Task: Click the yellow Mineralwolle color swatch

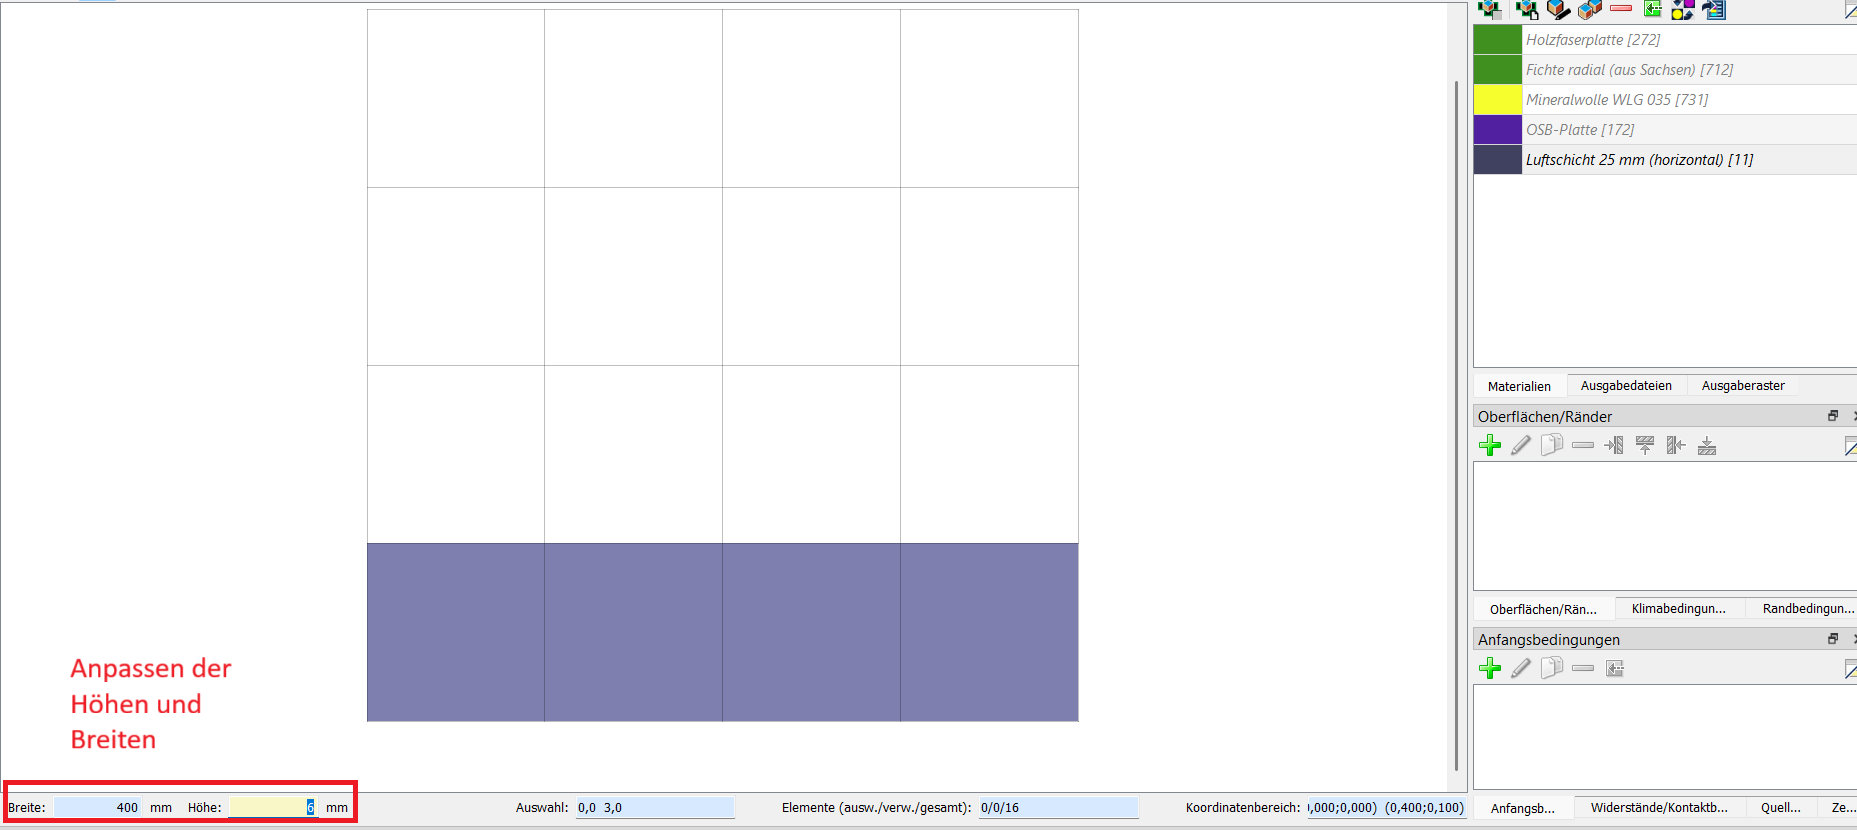Action: pos(1497,100)
